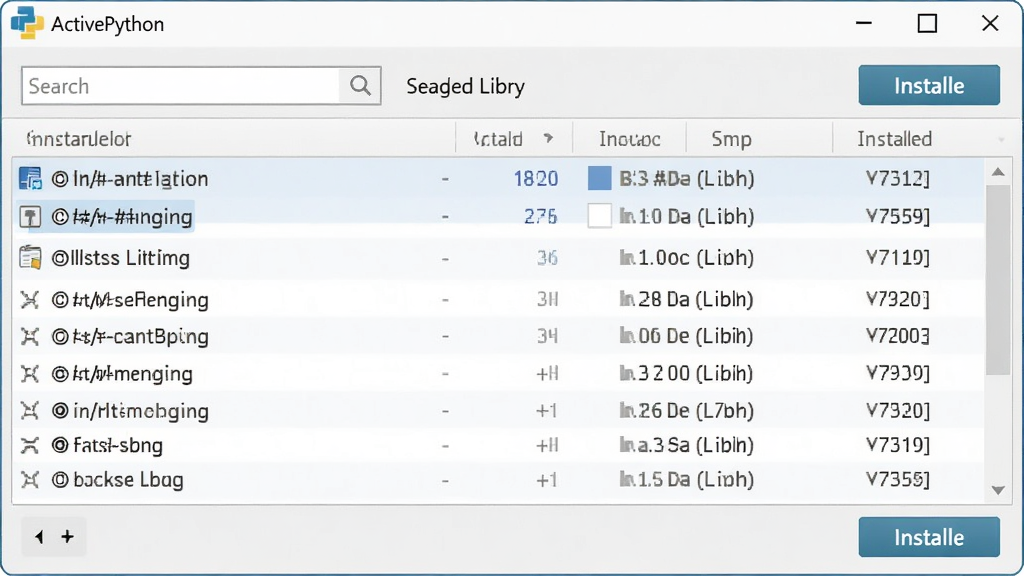Click the value 1820 in first row

536,179
